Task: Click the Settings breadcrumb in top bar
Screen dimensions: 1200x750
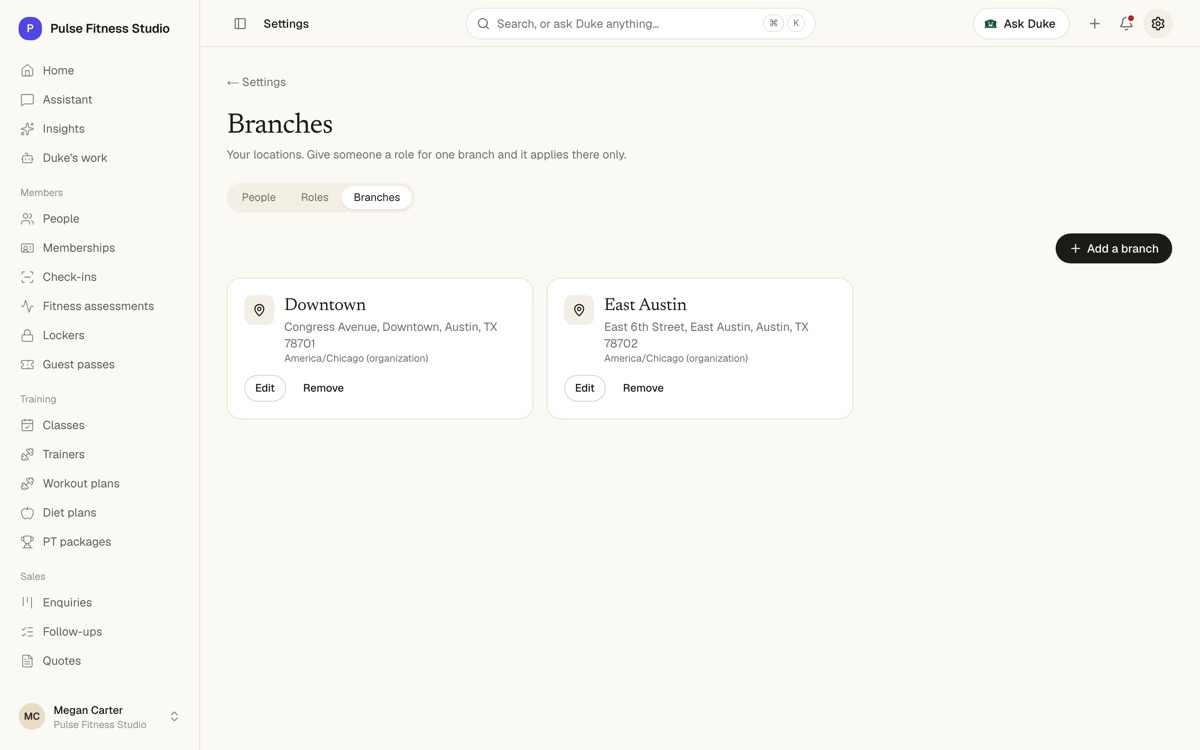Action: click(x=286, y=24)
